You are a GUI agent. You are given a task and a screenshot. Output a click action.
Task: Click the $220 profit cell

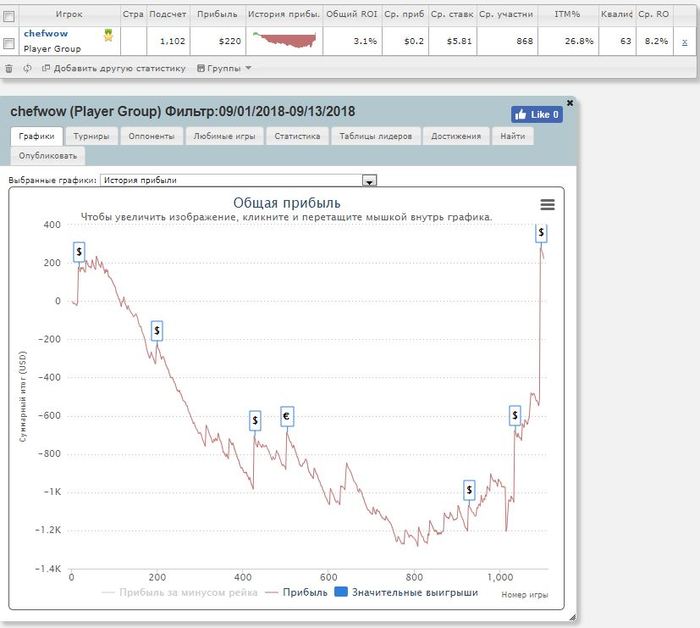(217, 41)
